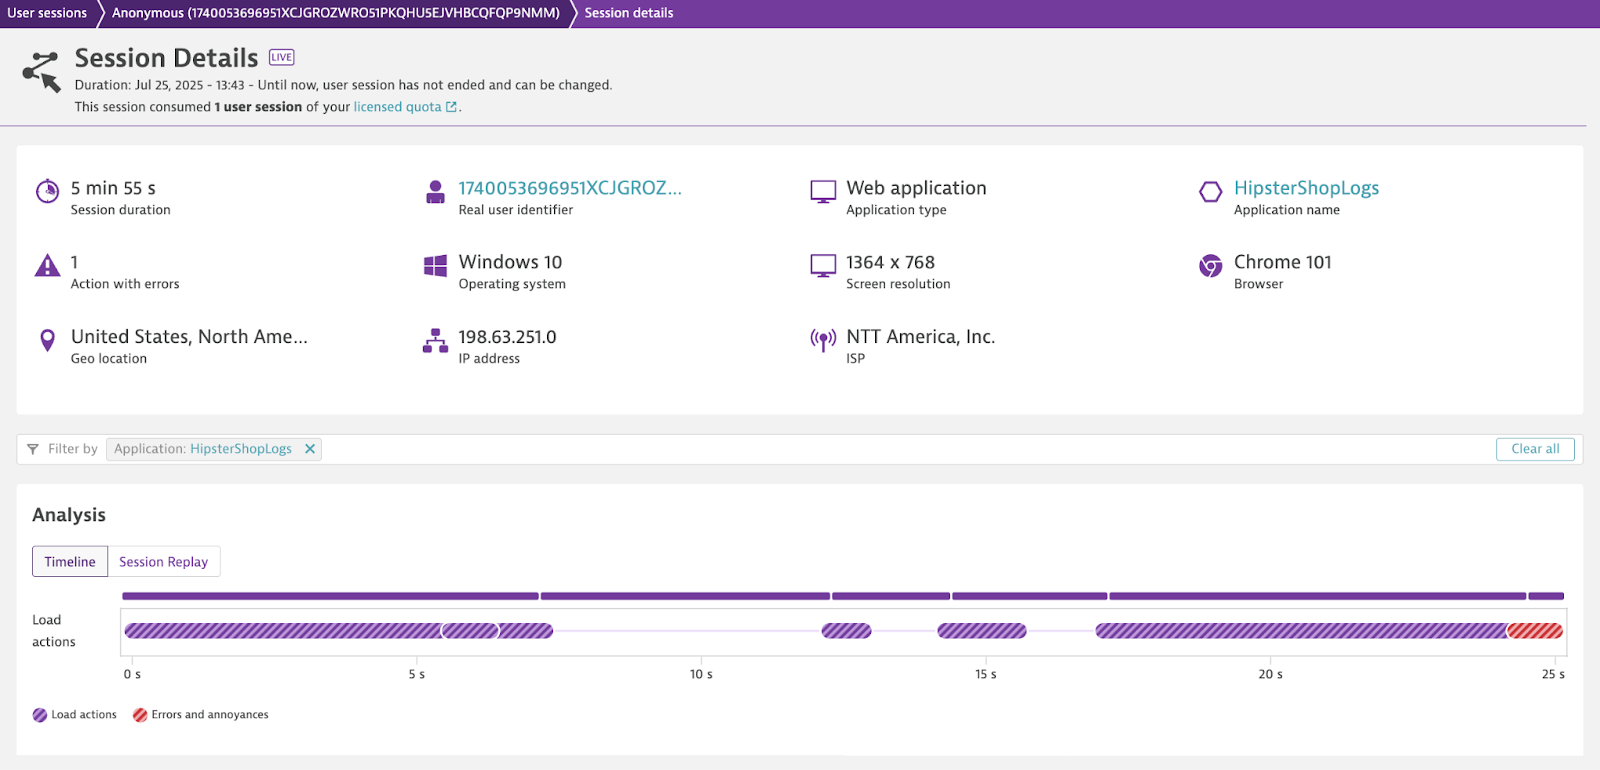1600x770 pixels.
Task: Click the real user identifier person icon
Action: click(435, 191)
